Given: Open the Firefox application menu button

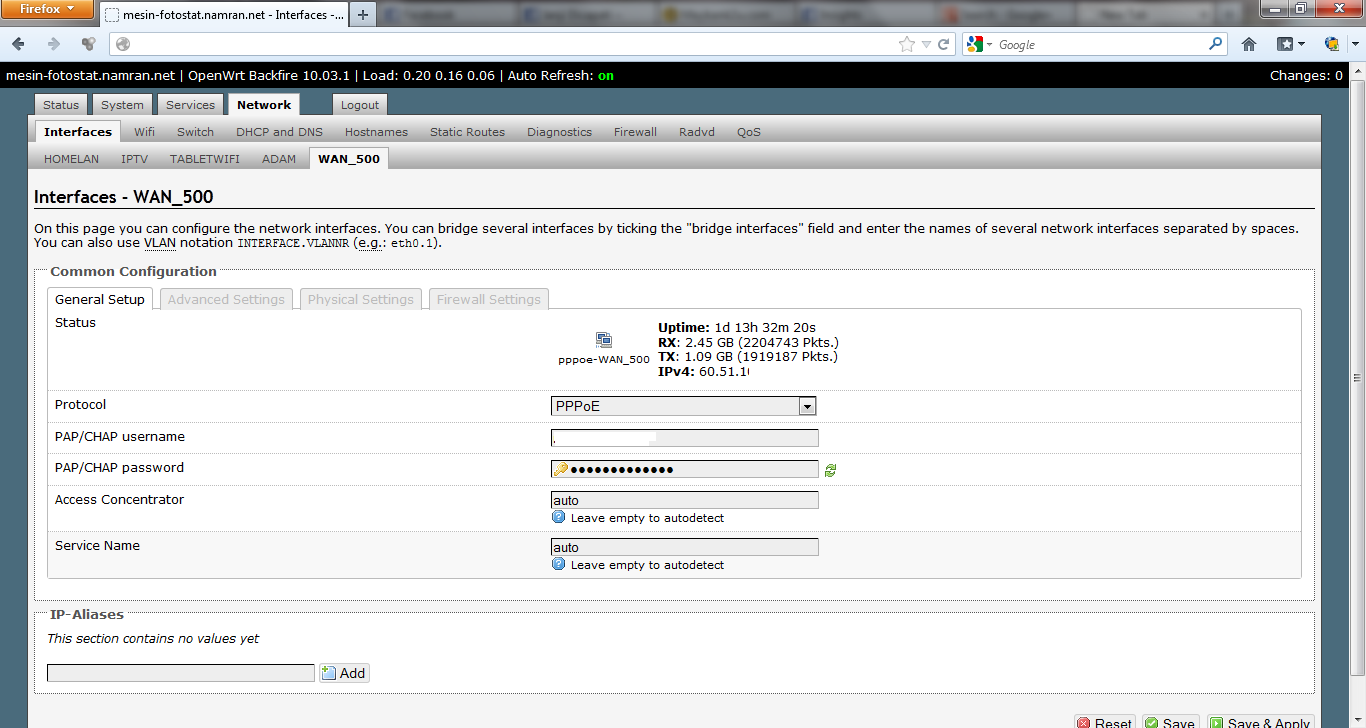Looking at the screenshot, I should pyautogui.click(x=49, y=10).
